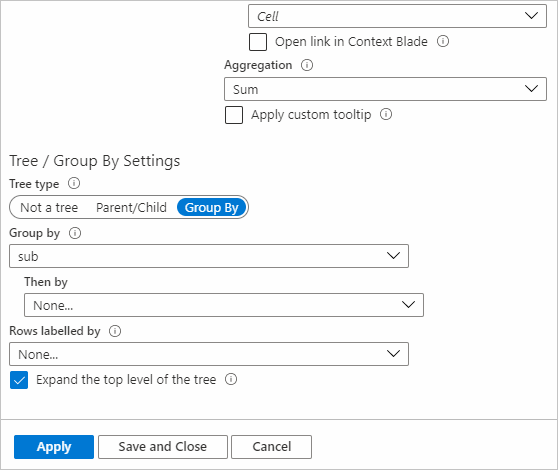Click the Rows labelled by info icon

[115, 331]
